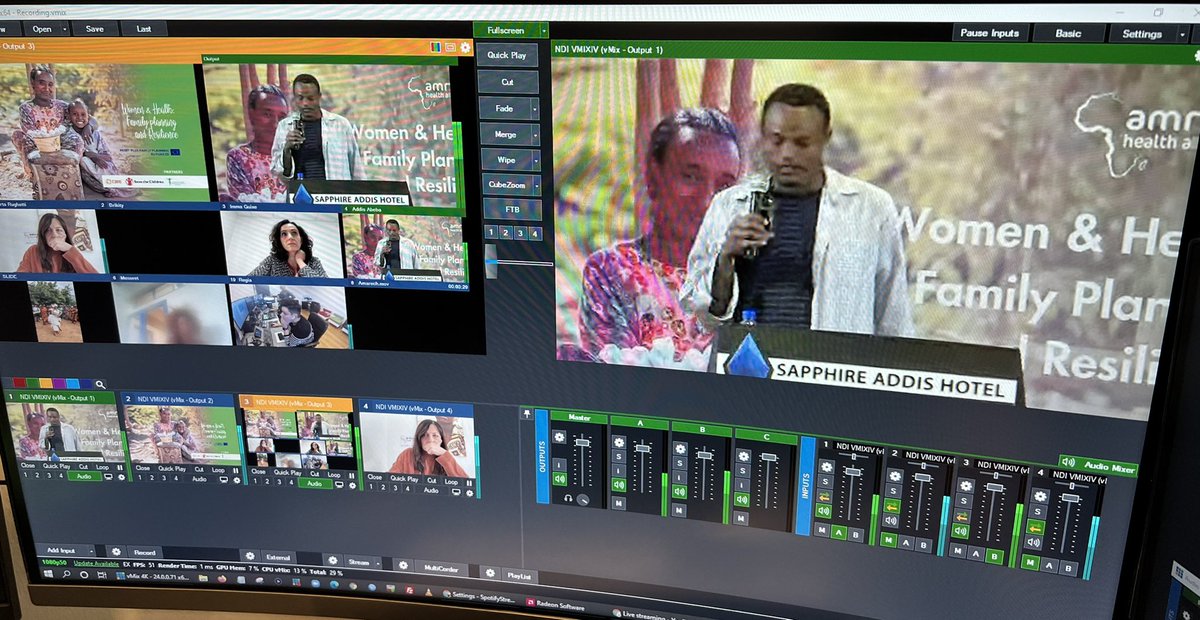Open settings gear in orange preview title bar
The height and width of the screenshot is (620, 1200).
(465, 47)
